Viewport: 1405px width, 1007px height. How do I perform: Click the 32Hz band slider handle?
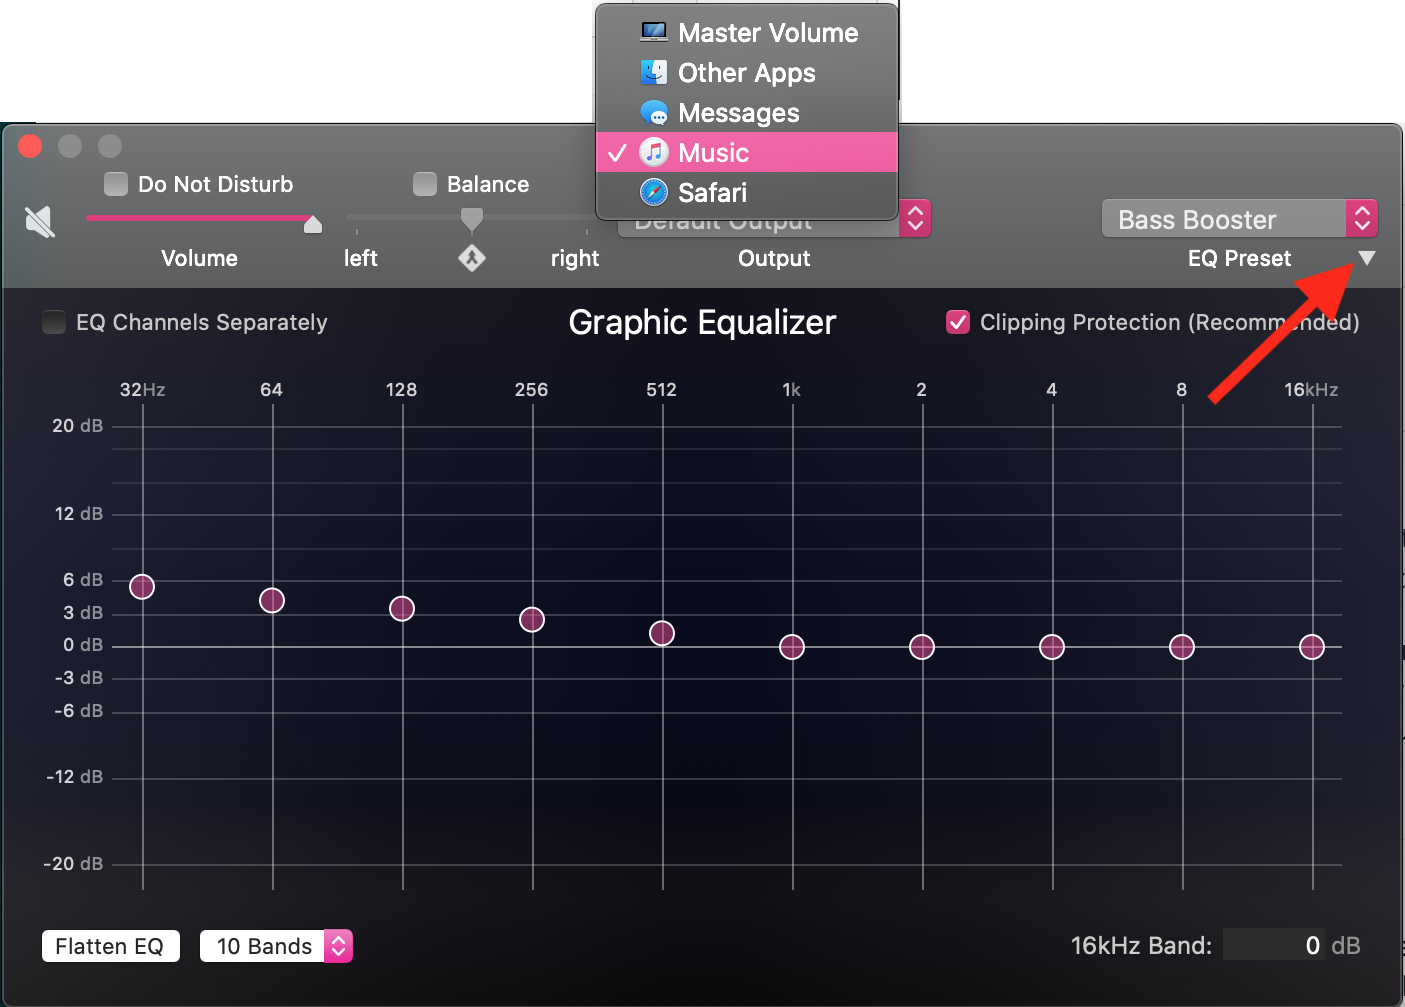pos(142,587)
